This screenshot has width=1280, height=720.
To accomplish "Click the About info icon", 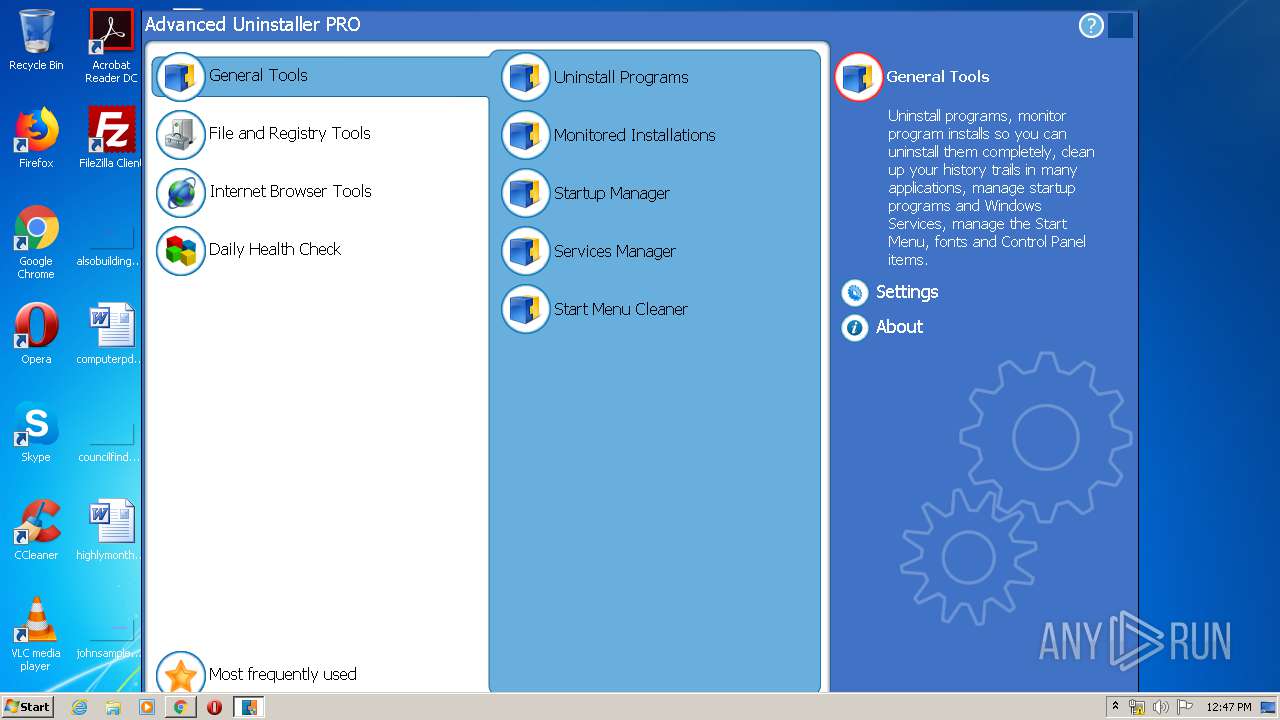I will pos(855,327).
